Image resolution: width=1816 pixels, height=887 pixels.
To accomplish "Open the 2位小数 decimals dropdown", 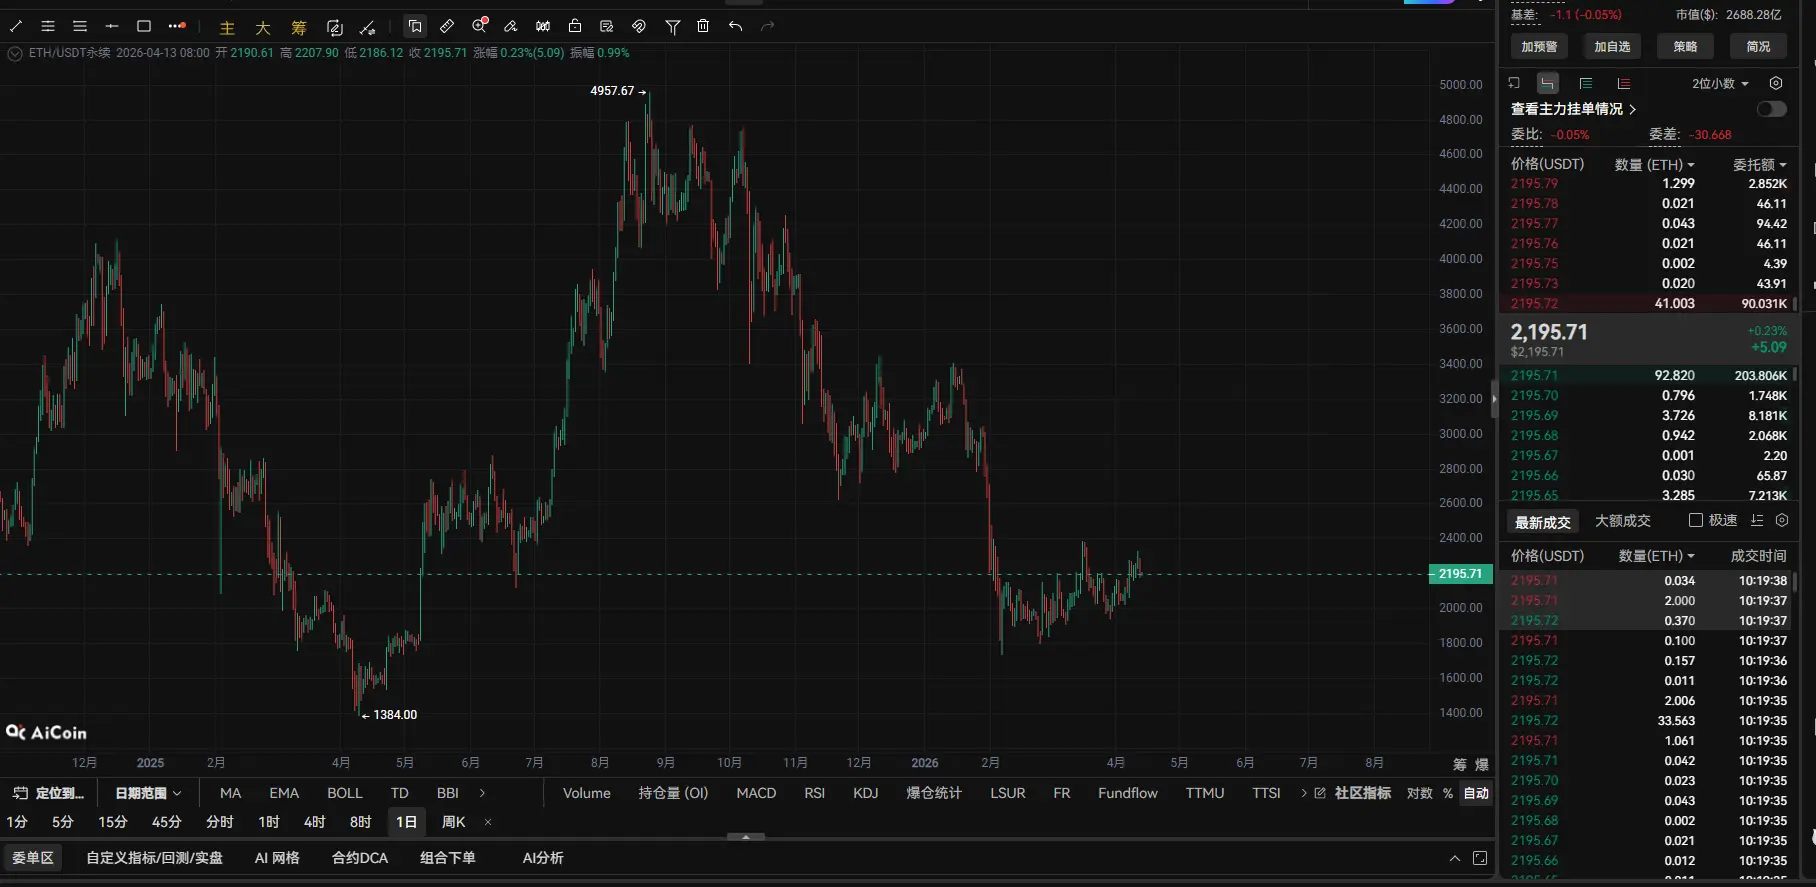I will click(x=1720, y=83).
